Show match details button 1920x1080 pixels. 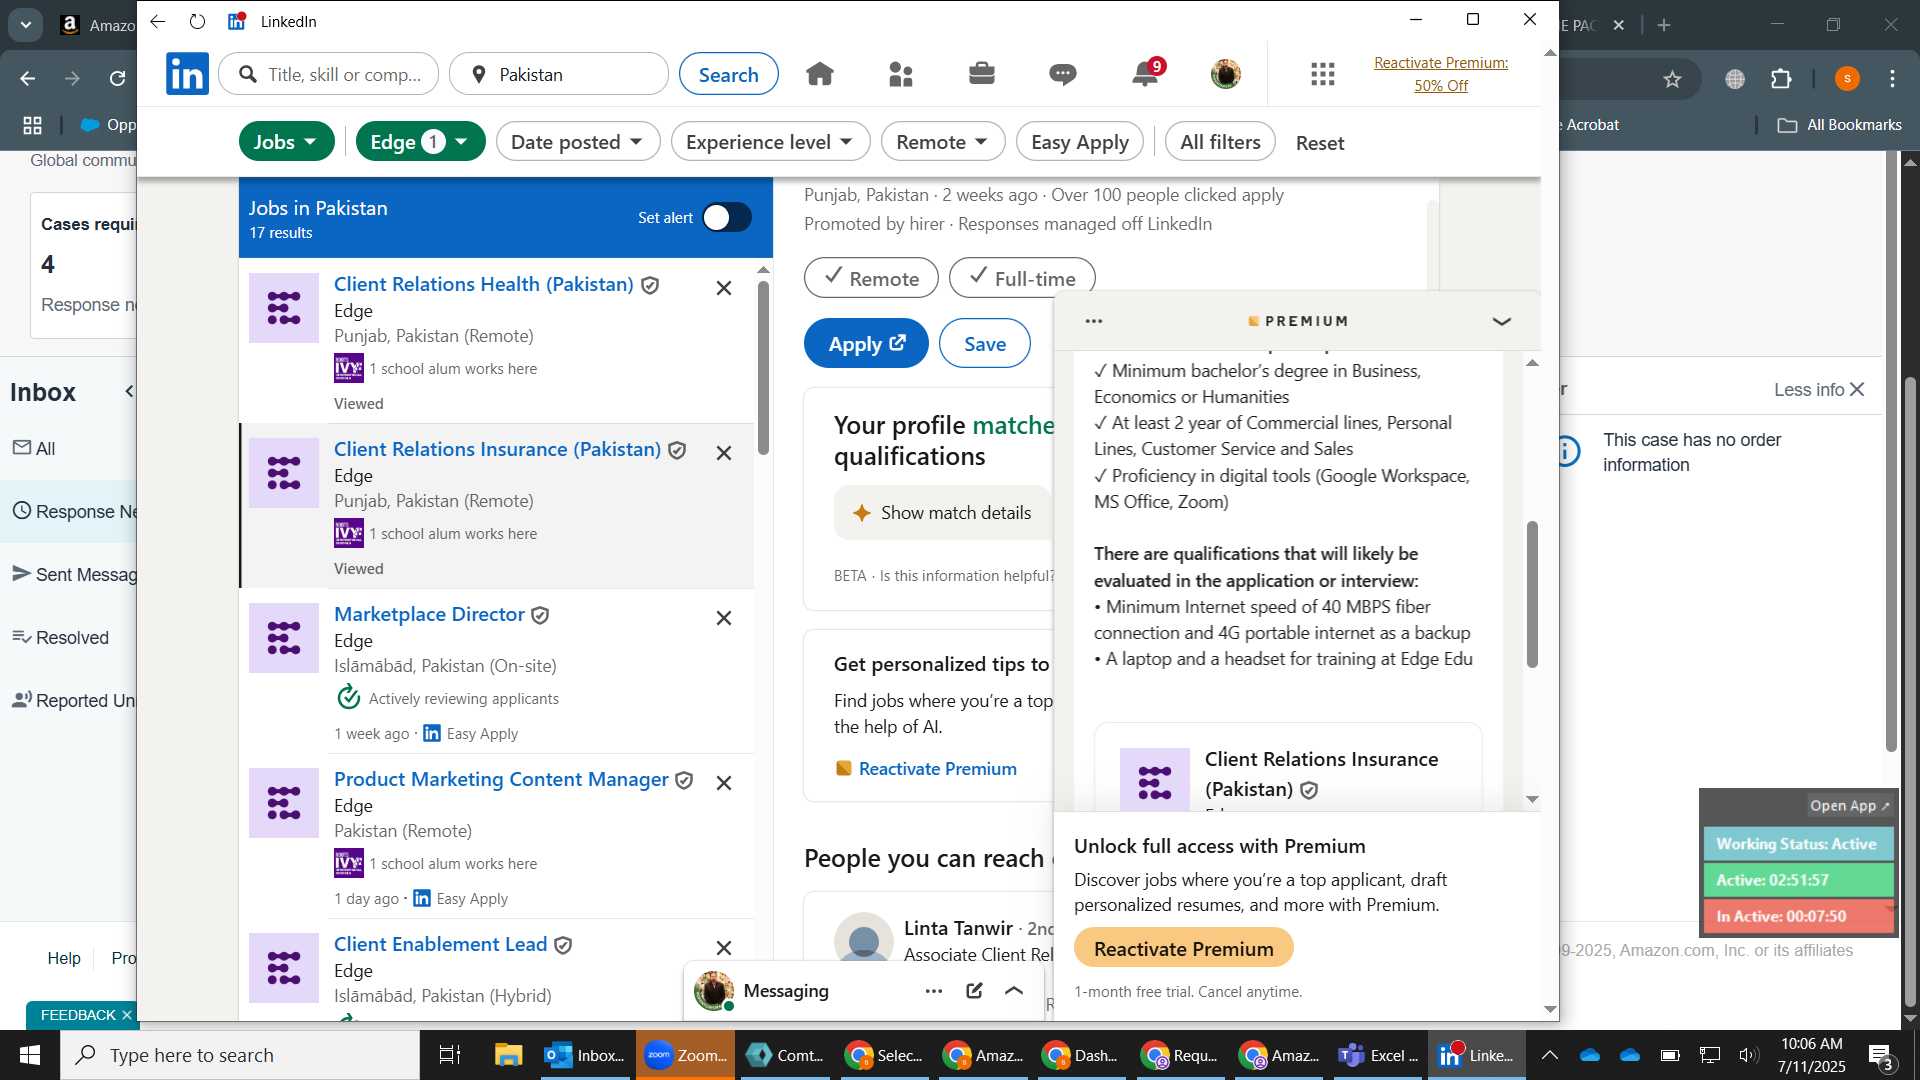[943, 513]
